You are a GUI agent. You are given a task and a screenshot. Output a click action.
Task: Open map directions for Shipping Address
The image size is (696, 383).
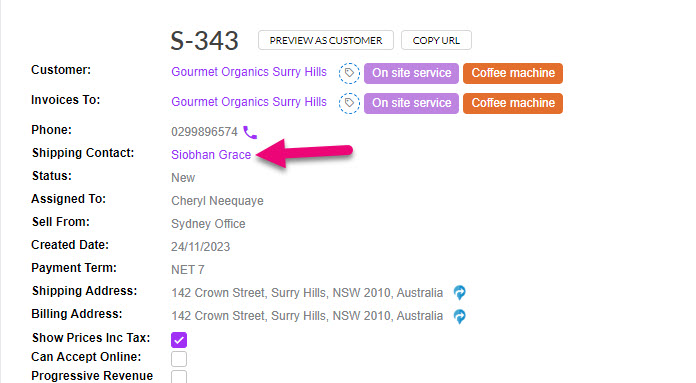(459, 293)
